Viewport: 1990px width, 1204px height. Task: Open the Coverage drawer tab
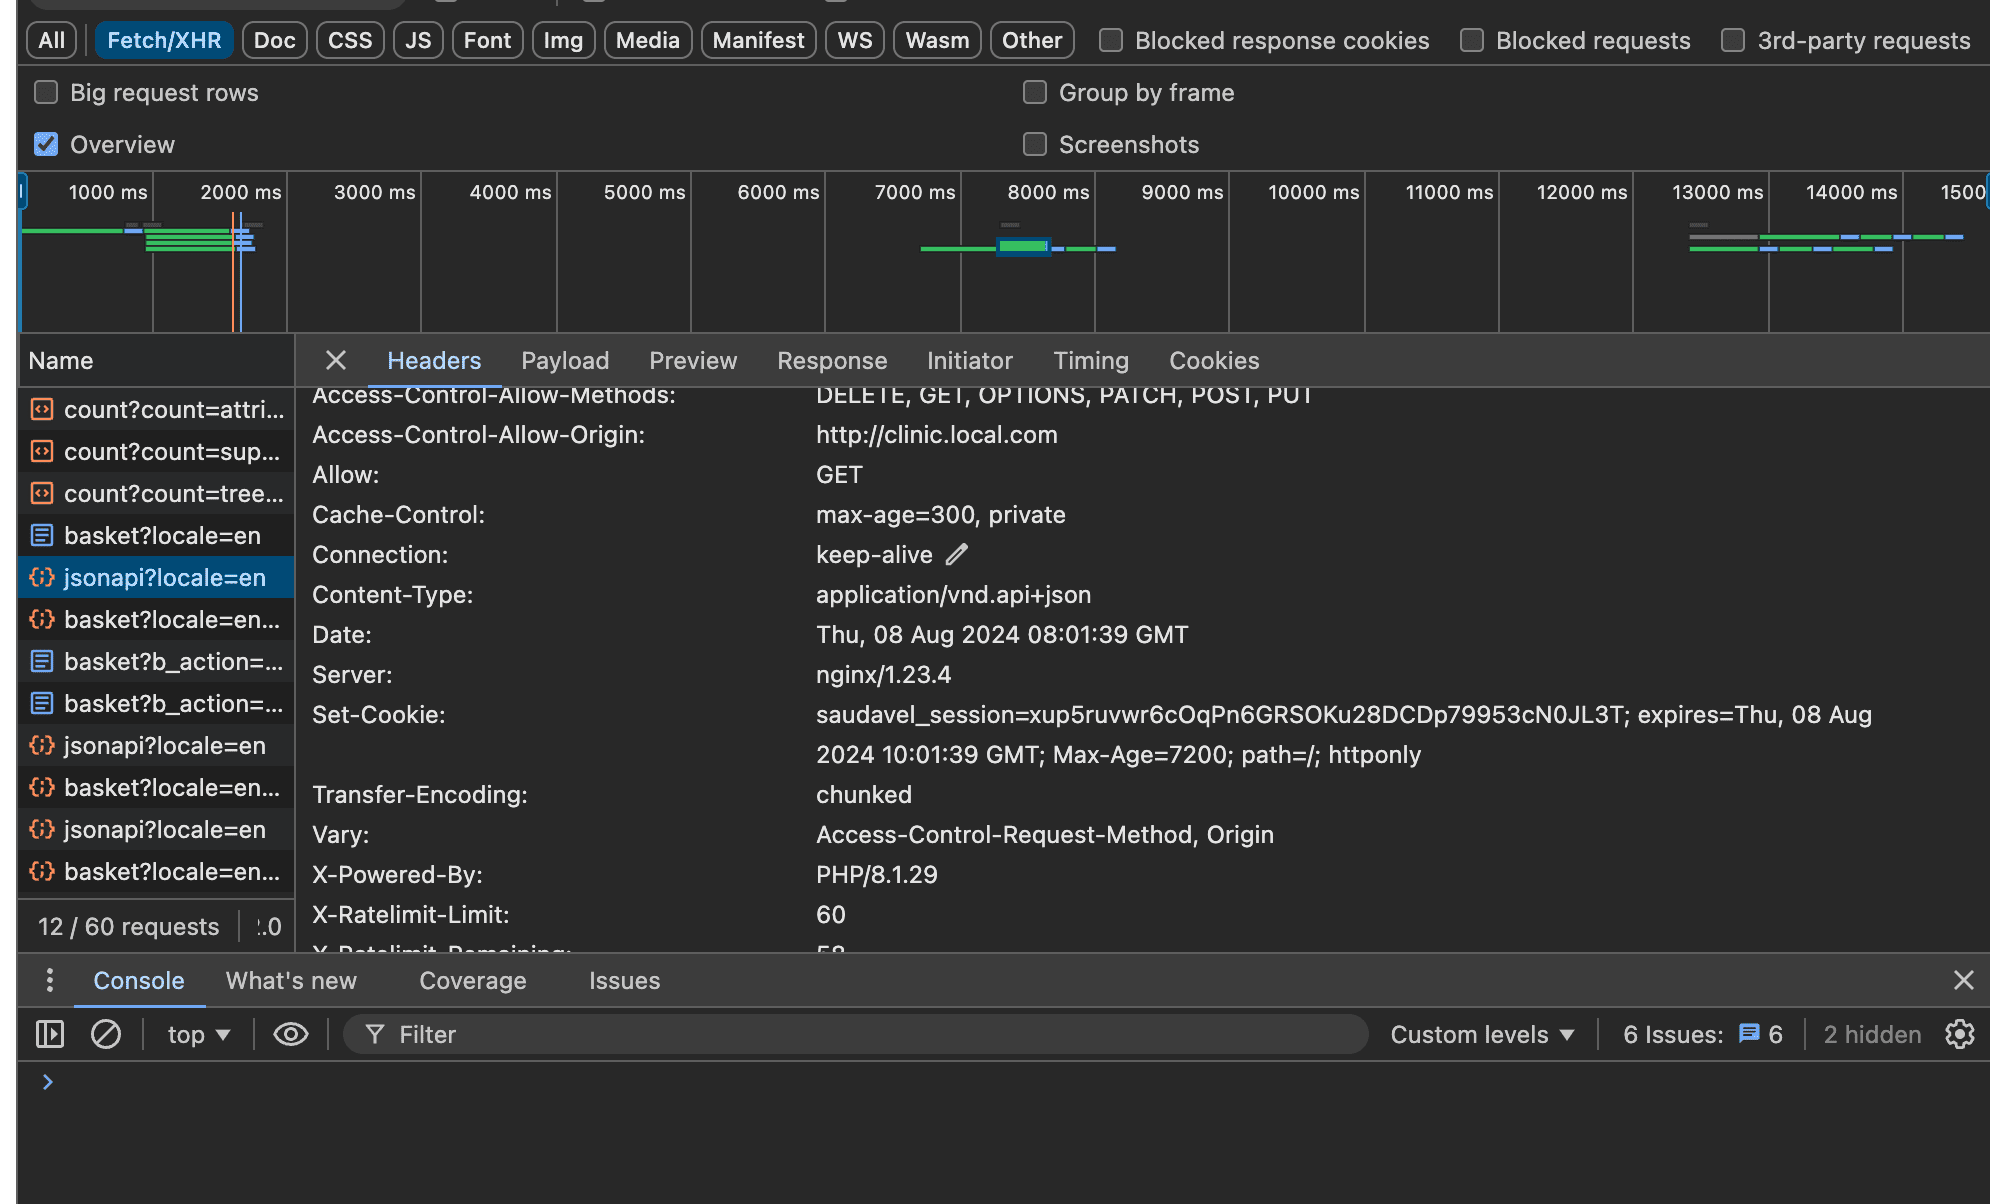(473, 980)
